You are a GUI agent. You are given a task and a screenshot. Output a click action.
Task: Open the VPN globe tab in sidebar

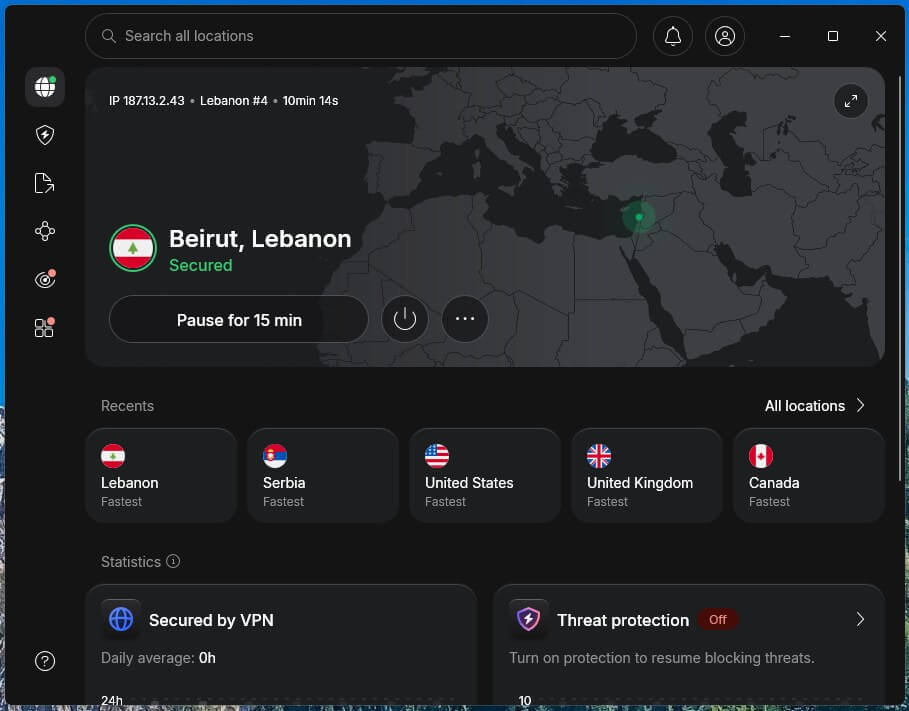(x=45, y=87)
